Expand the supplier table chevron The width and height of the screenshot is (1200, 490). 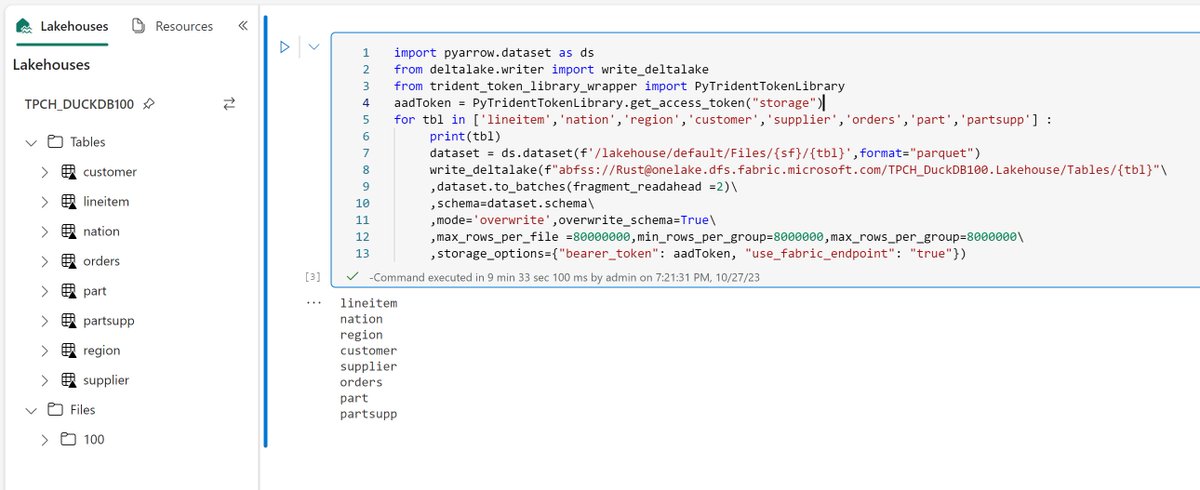[x=45, y=380]
